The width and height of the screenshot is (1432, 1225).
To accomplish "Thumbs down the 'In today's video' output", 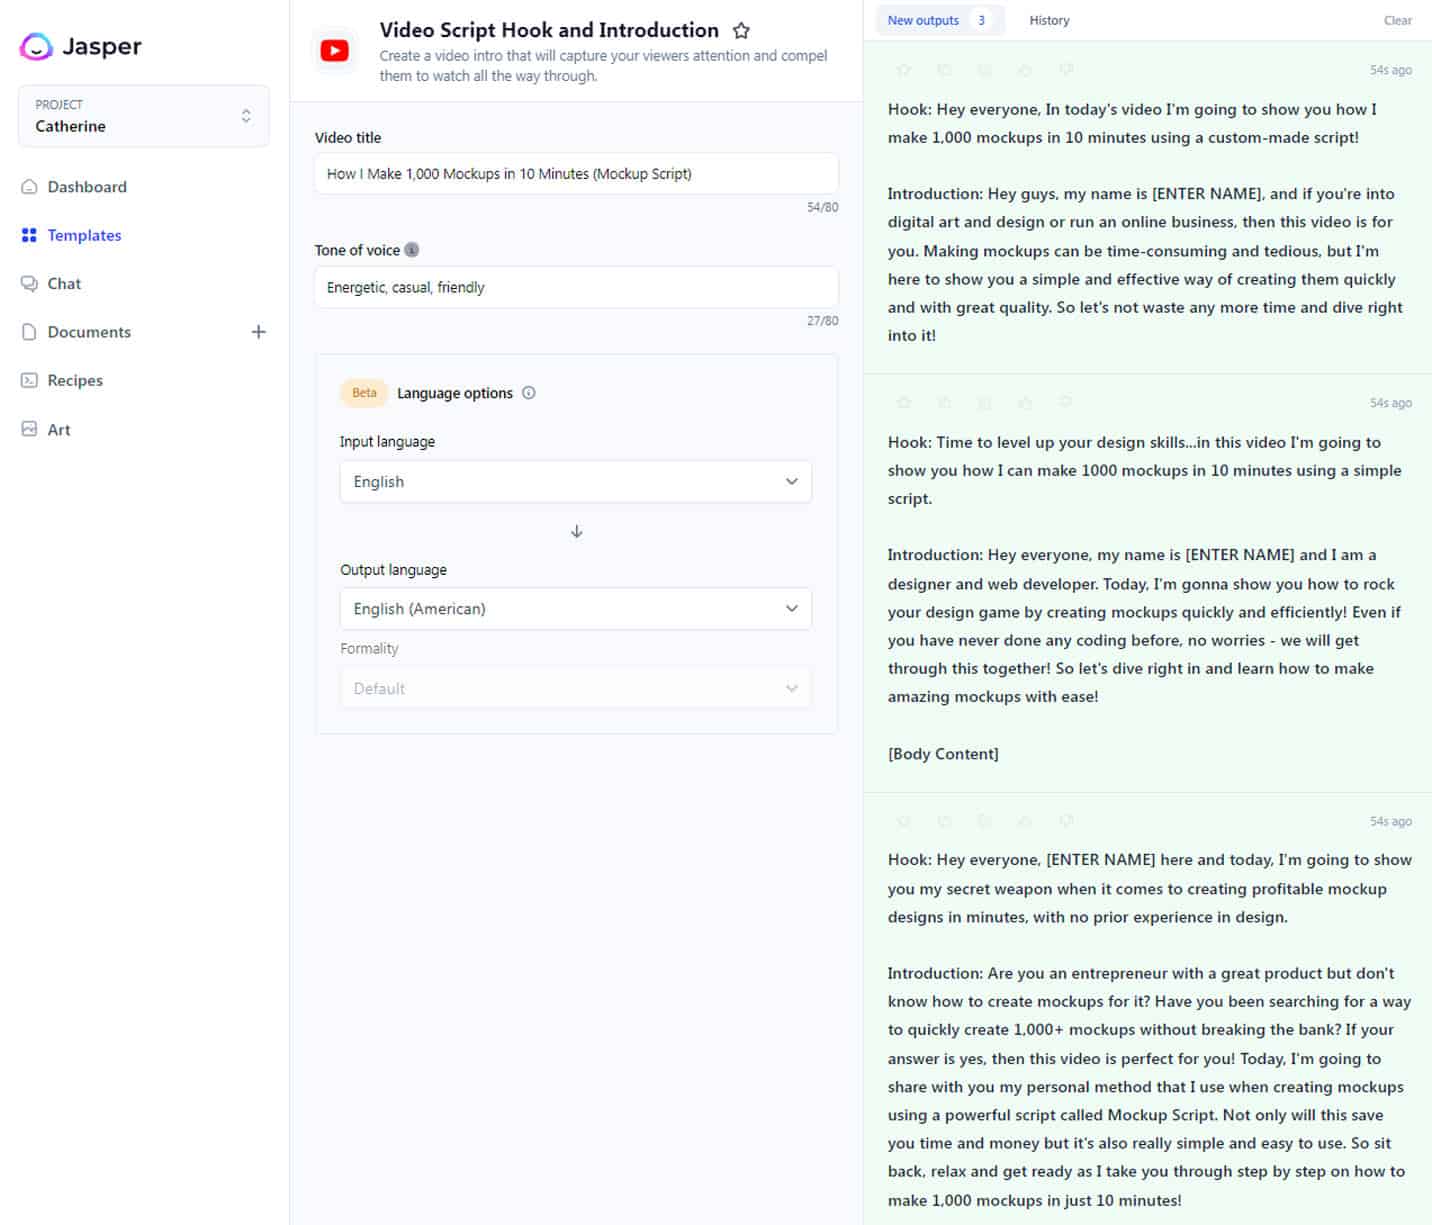I will (1066, 70).
